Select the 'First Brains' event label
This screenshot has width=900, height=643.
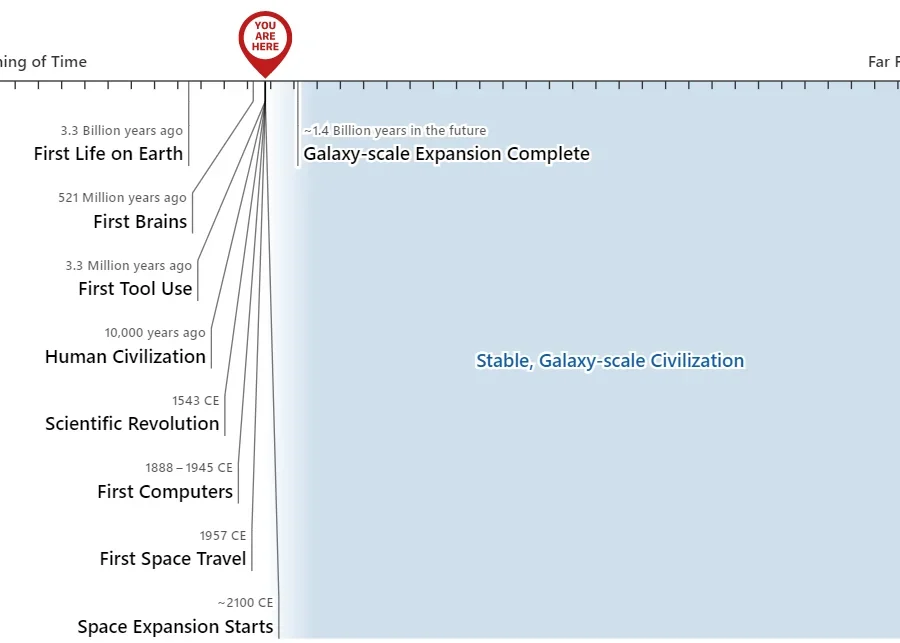(x=140, y=222)
